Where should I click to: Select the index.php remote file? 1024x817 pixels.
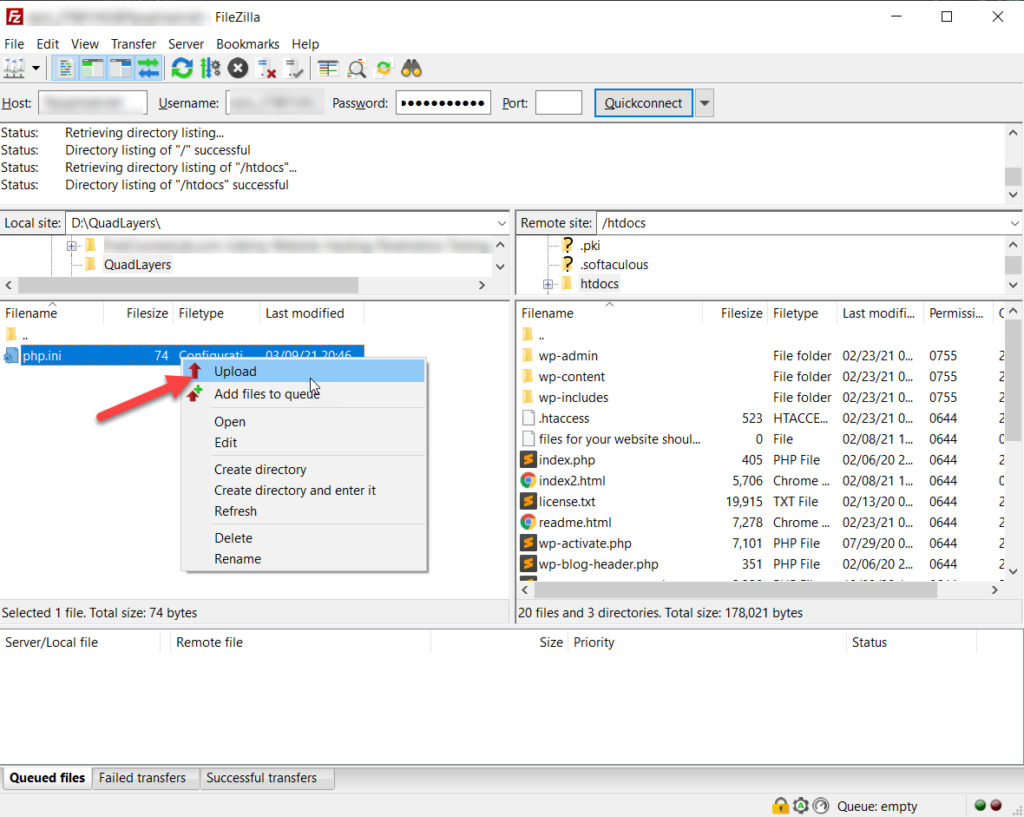[x=566, y=460]
